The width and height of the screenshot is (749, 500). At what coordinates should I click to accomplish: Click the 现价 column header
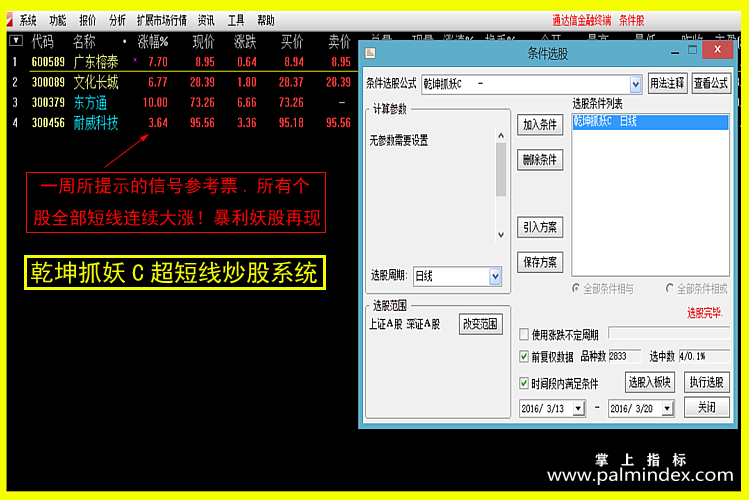203,42
